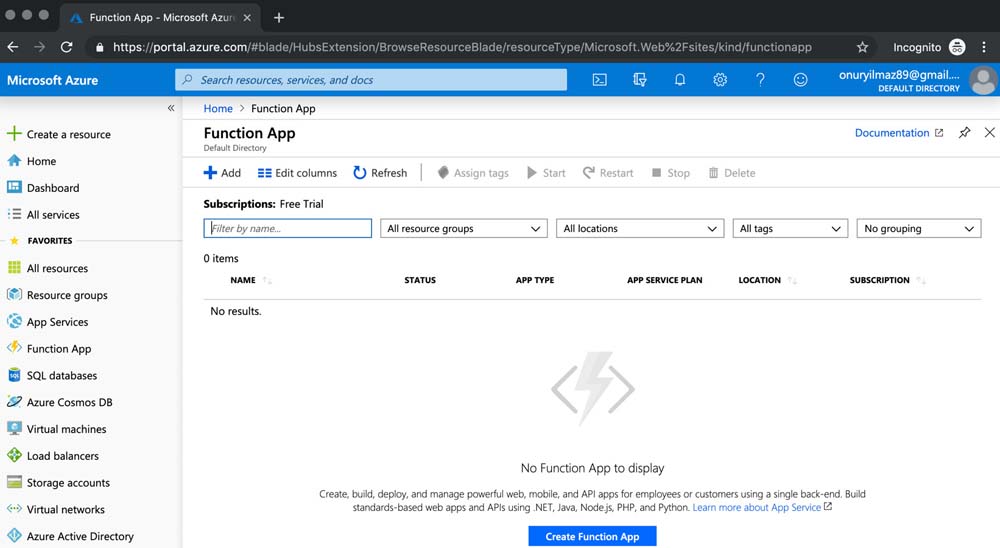Select Storage accounts in sidebar
Viewport: 1000px width, 548px height.
pos(68,483)
